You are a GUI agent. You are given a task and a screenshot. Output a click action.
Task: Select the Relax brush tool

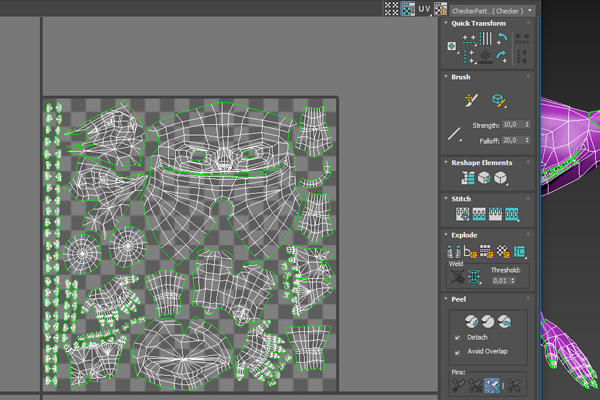click(499, 101)
